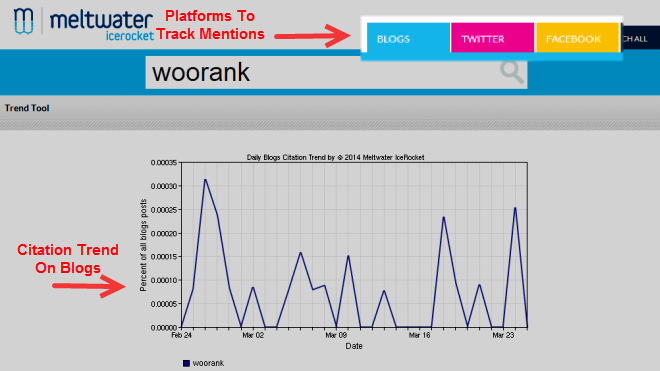Open the meltwater icerocket home link
The image size is (660, 371).
101,25
